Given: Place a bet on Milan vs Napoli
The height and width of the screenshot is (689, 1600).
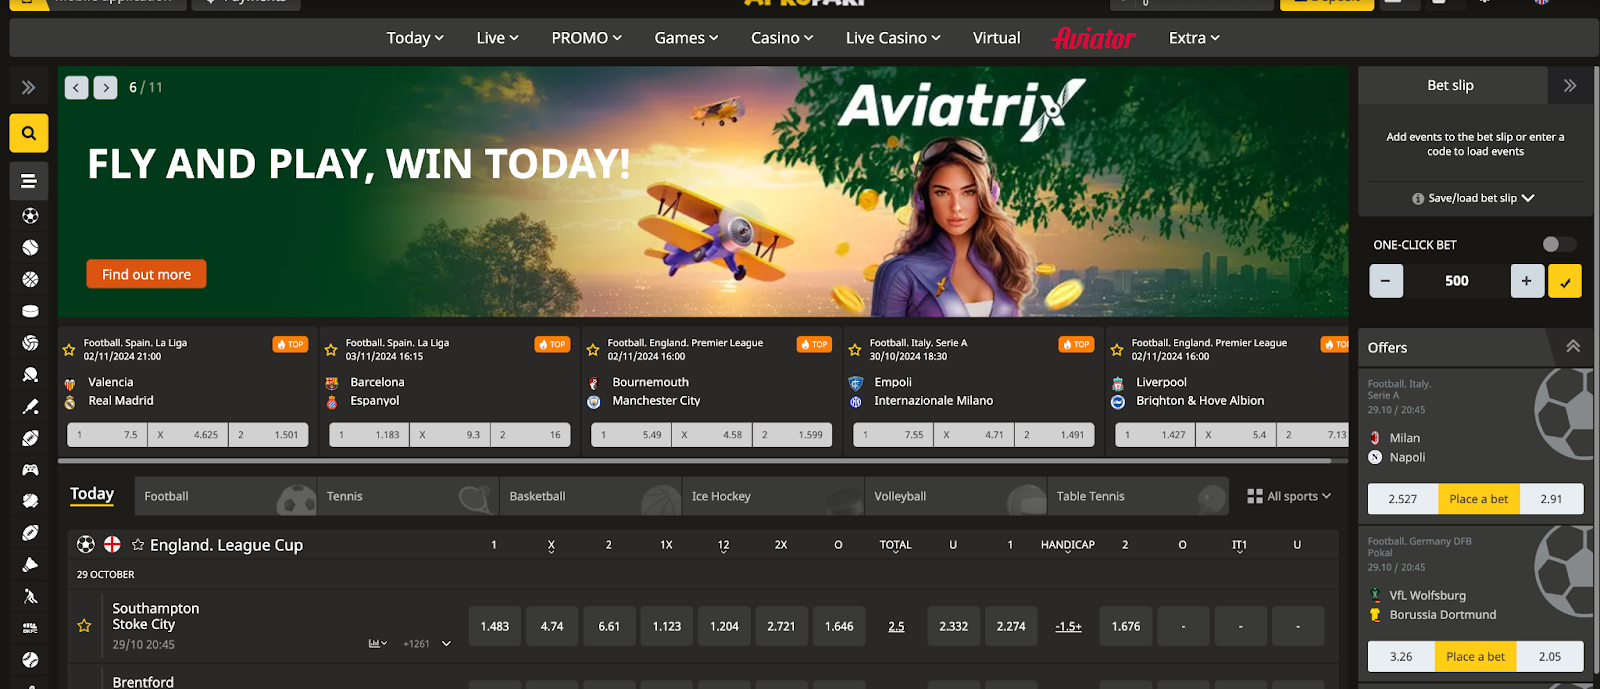Looking at the screenshot, I should click(x=1478, y=499).
